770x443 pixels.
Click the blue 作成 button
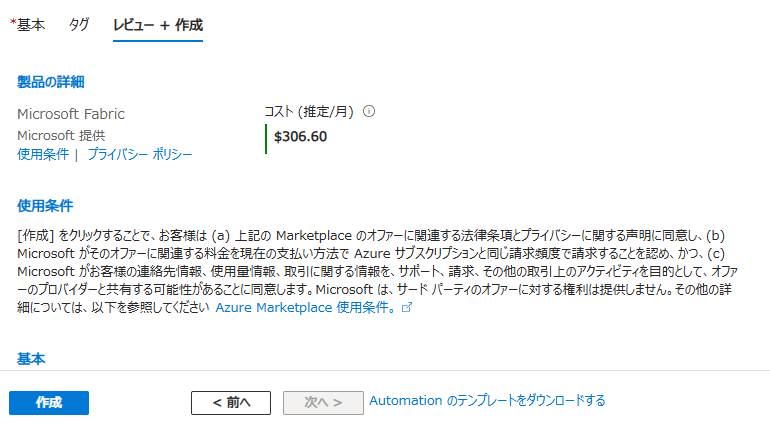pyautogui.click(x=49, y=403)
